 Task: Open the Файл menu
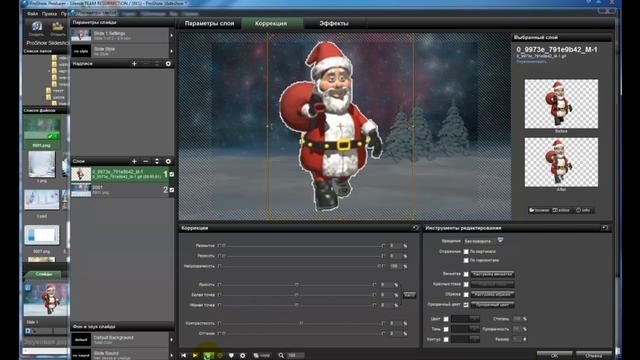33,13
